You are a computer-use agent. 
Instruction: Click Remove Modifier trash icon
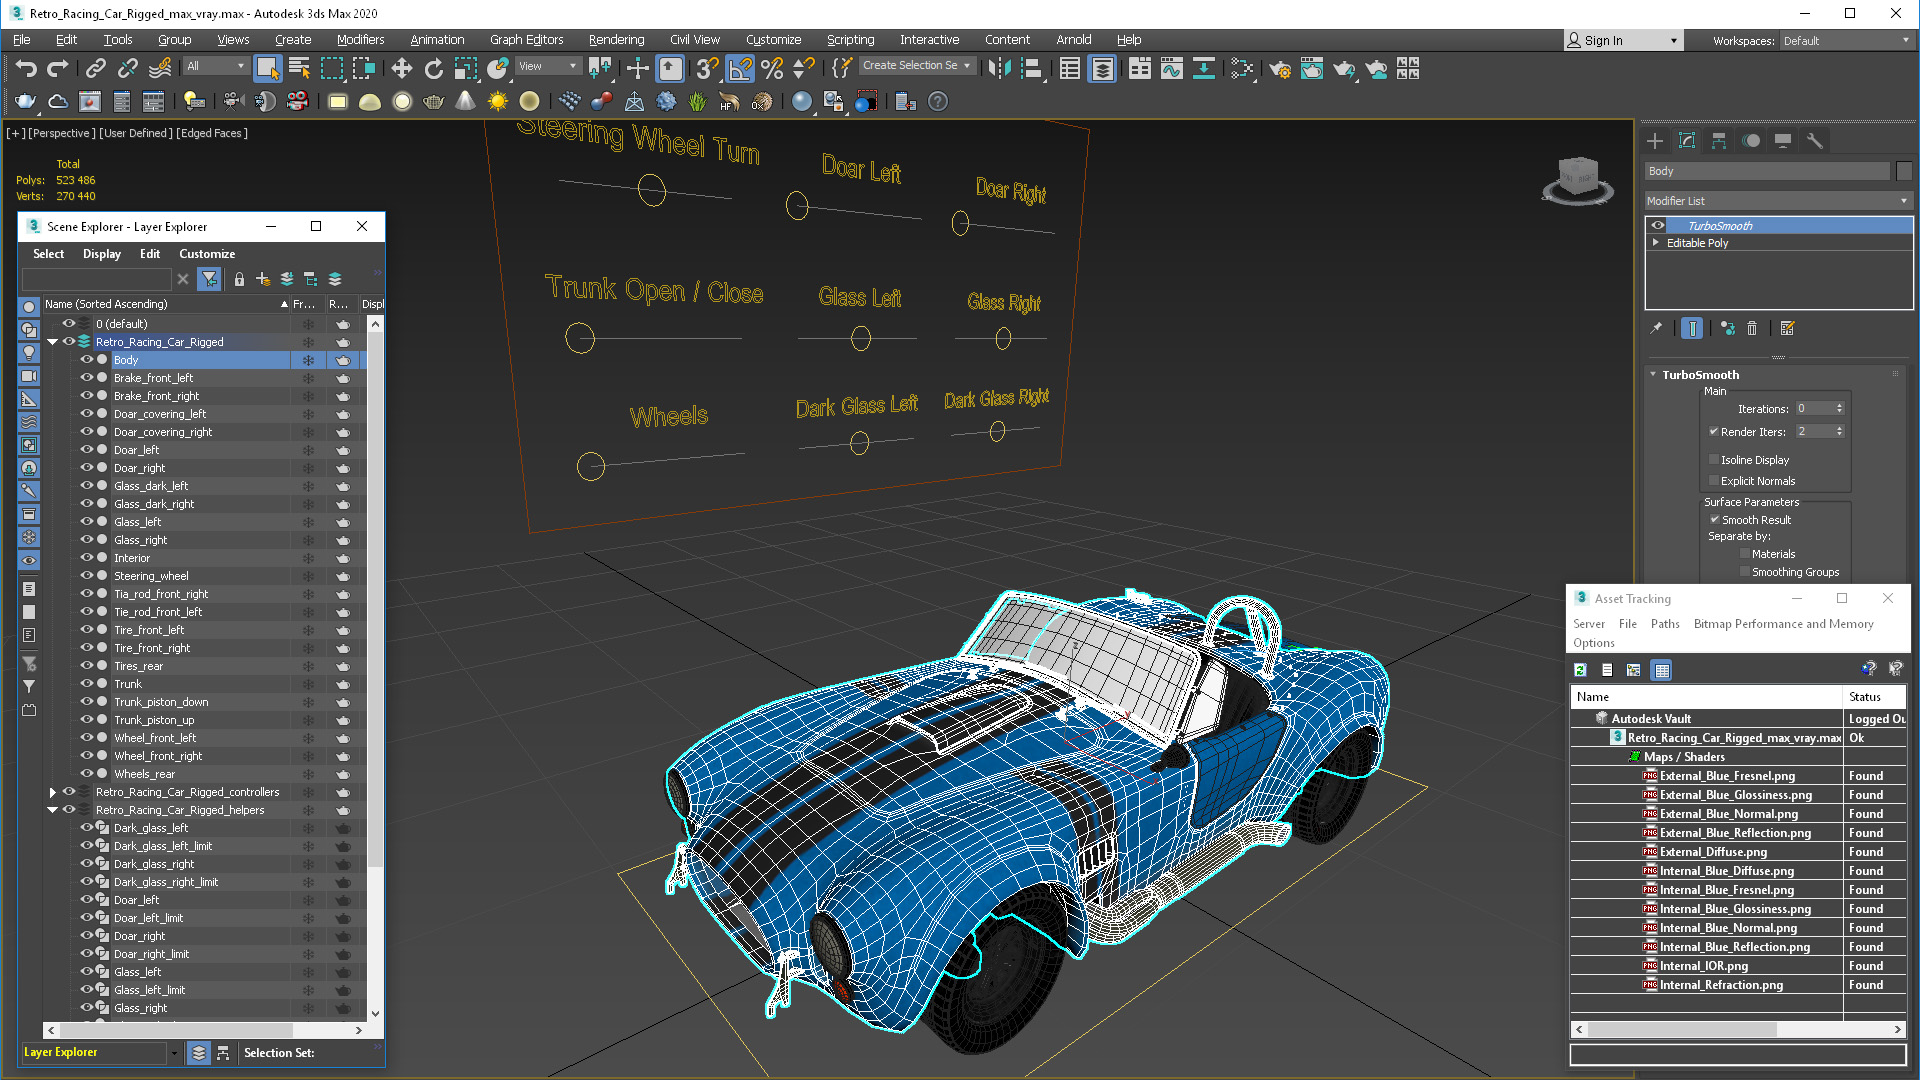point(1752,328)
